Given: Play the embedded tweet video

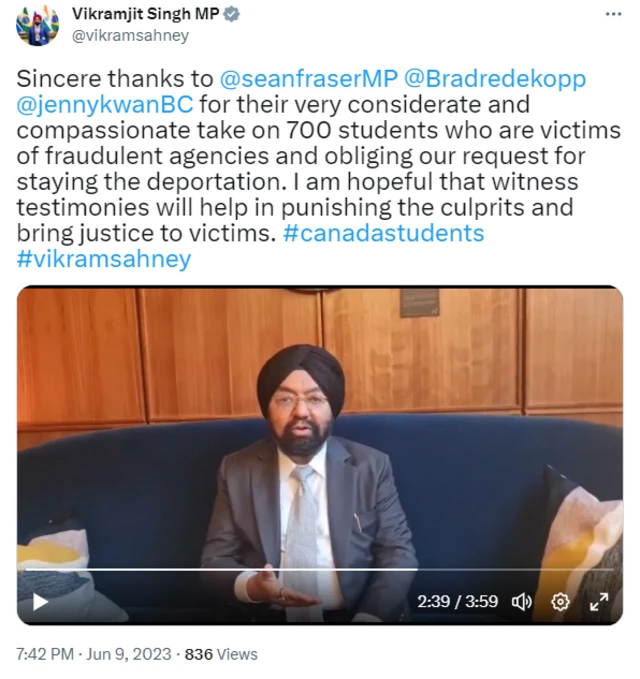Looking at the screenshot, I should point(41,601).
